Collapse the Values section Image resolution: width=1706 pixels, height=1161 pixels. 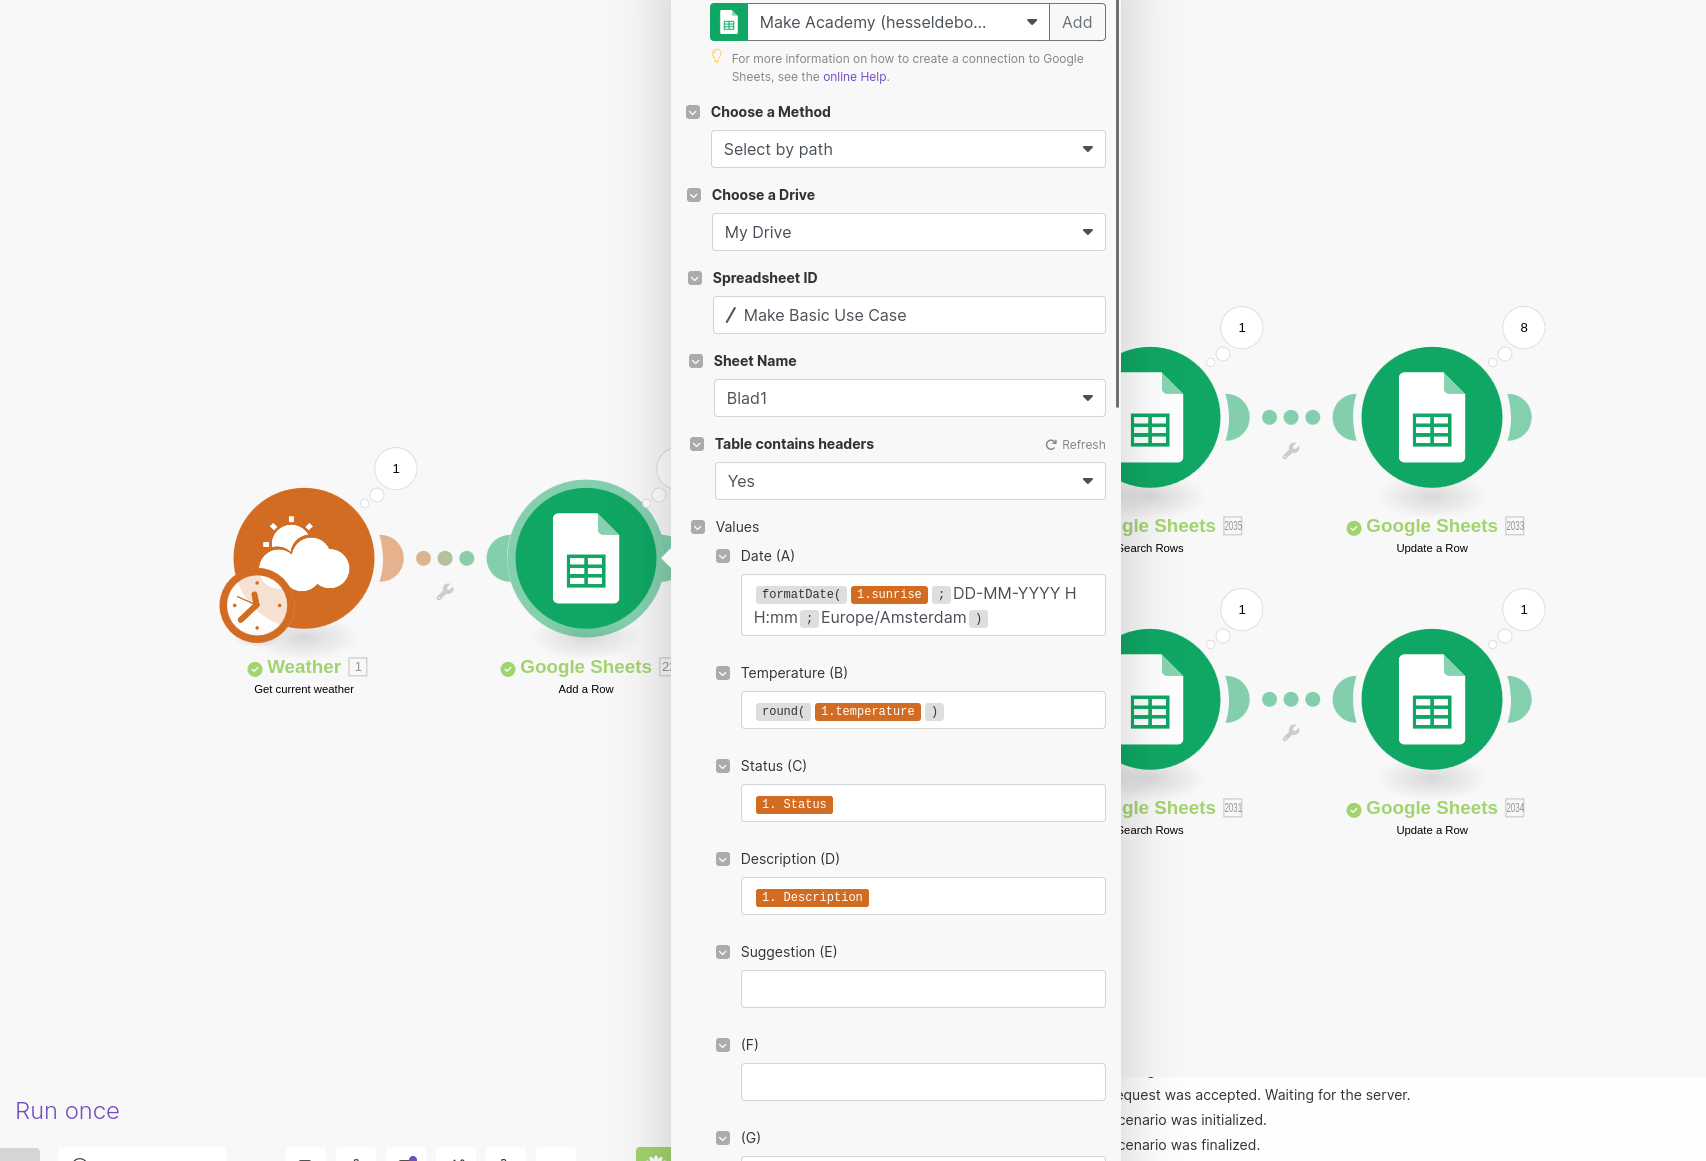[x=698, y=527]
